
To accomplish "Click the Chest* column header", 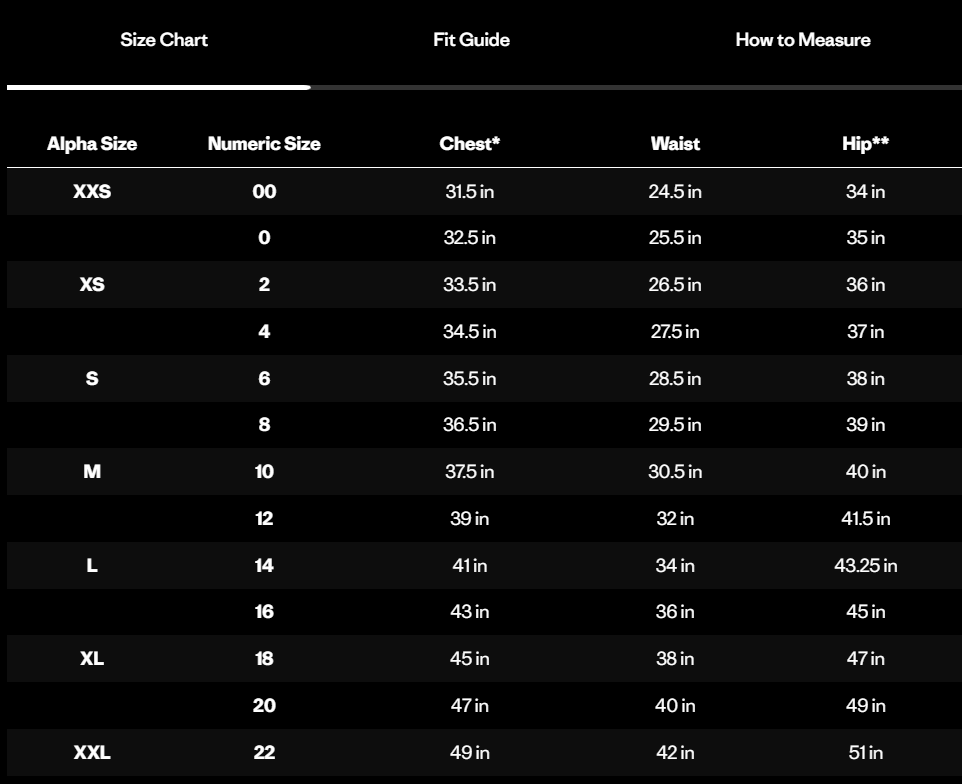I will point(469,144).
